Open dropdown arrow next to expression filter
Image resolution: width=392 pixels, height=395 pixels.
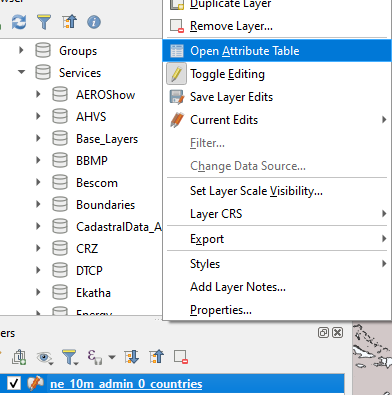pos(112,358)
